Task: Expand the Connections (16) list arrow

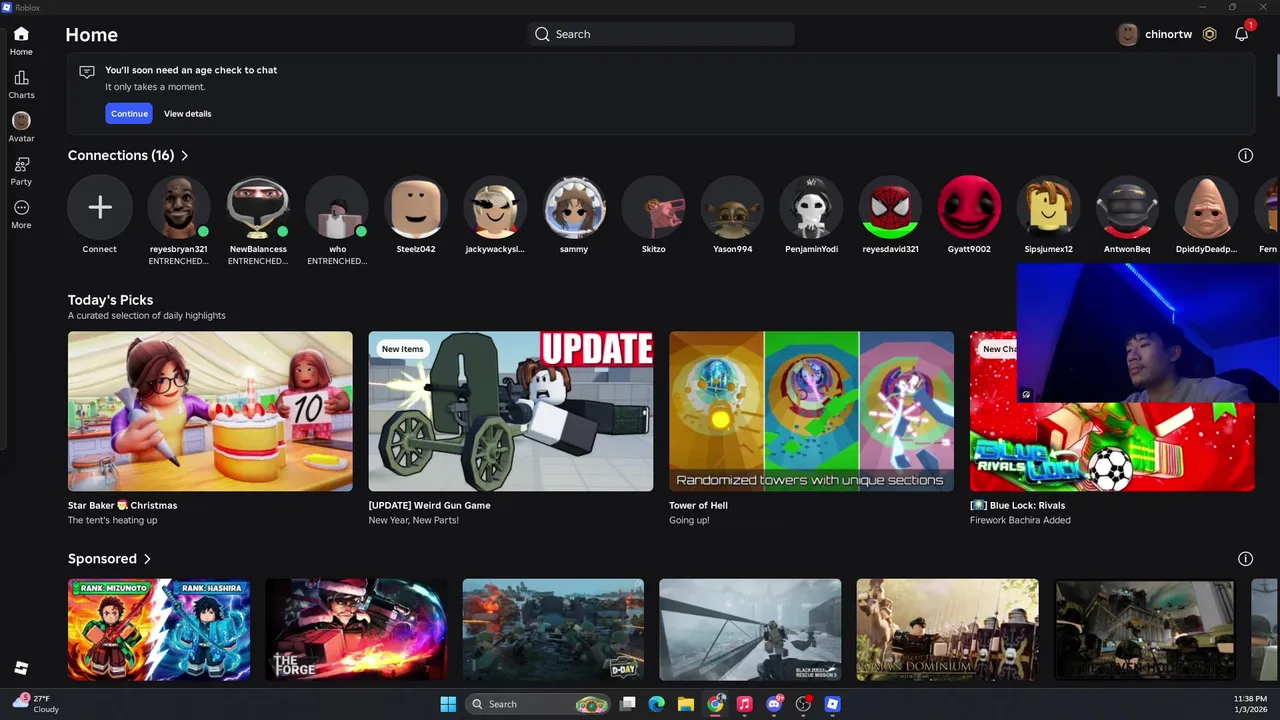Action: (184, 155)
